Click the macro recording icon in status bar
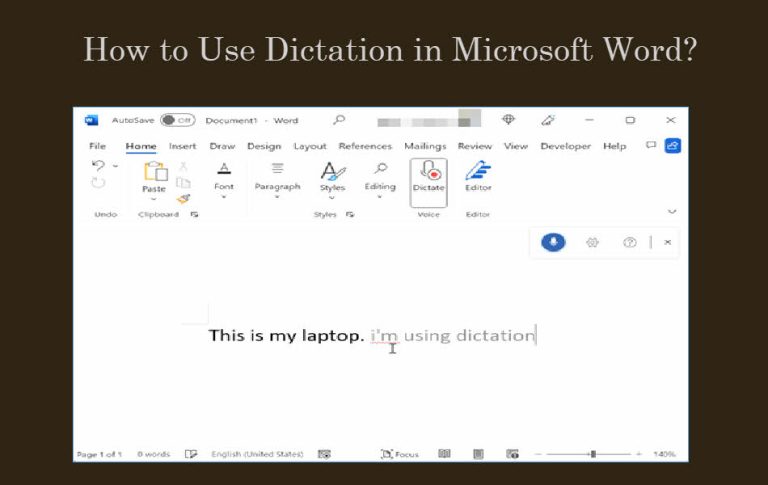The height and width of the screenshot is (485, 768). pos(324,454)
